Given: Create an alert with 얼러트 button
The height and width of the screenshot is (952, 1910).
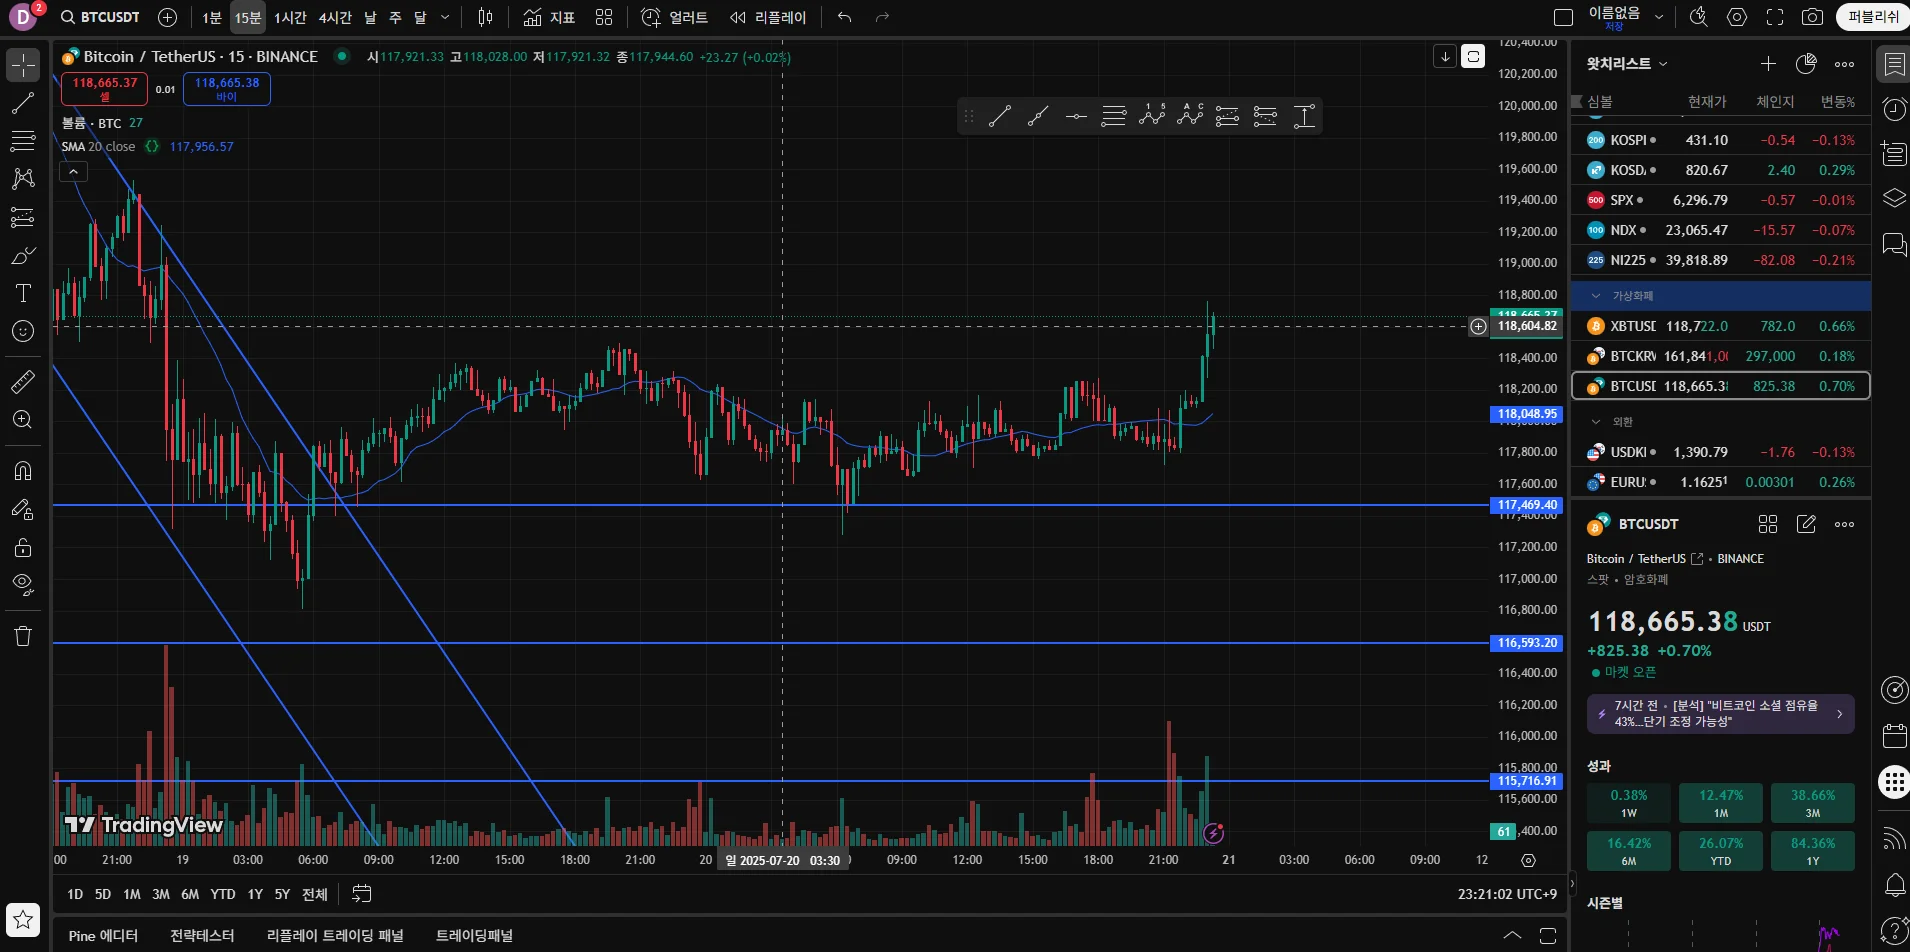Looking at the screenshot, I should (674, 17).
